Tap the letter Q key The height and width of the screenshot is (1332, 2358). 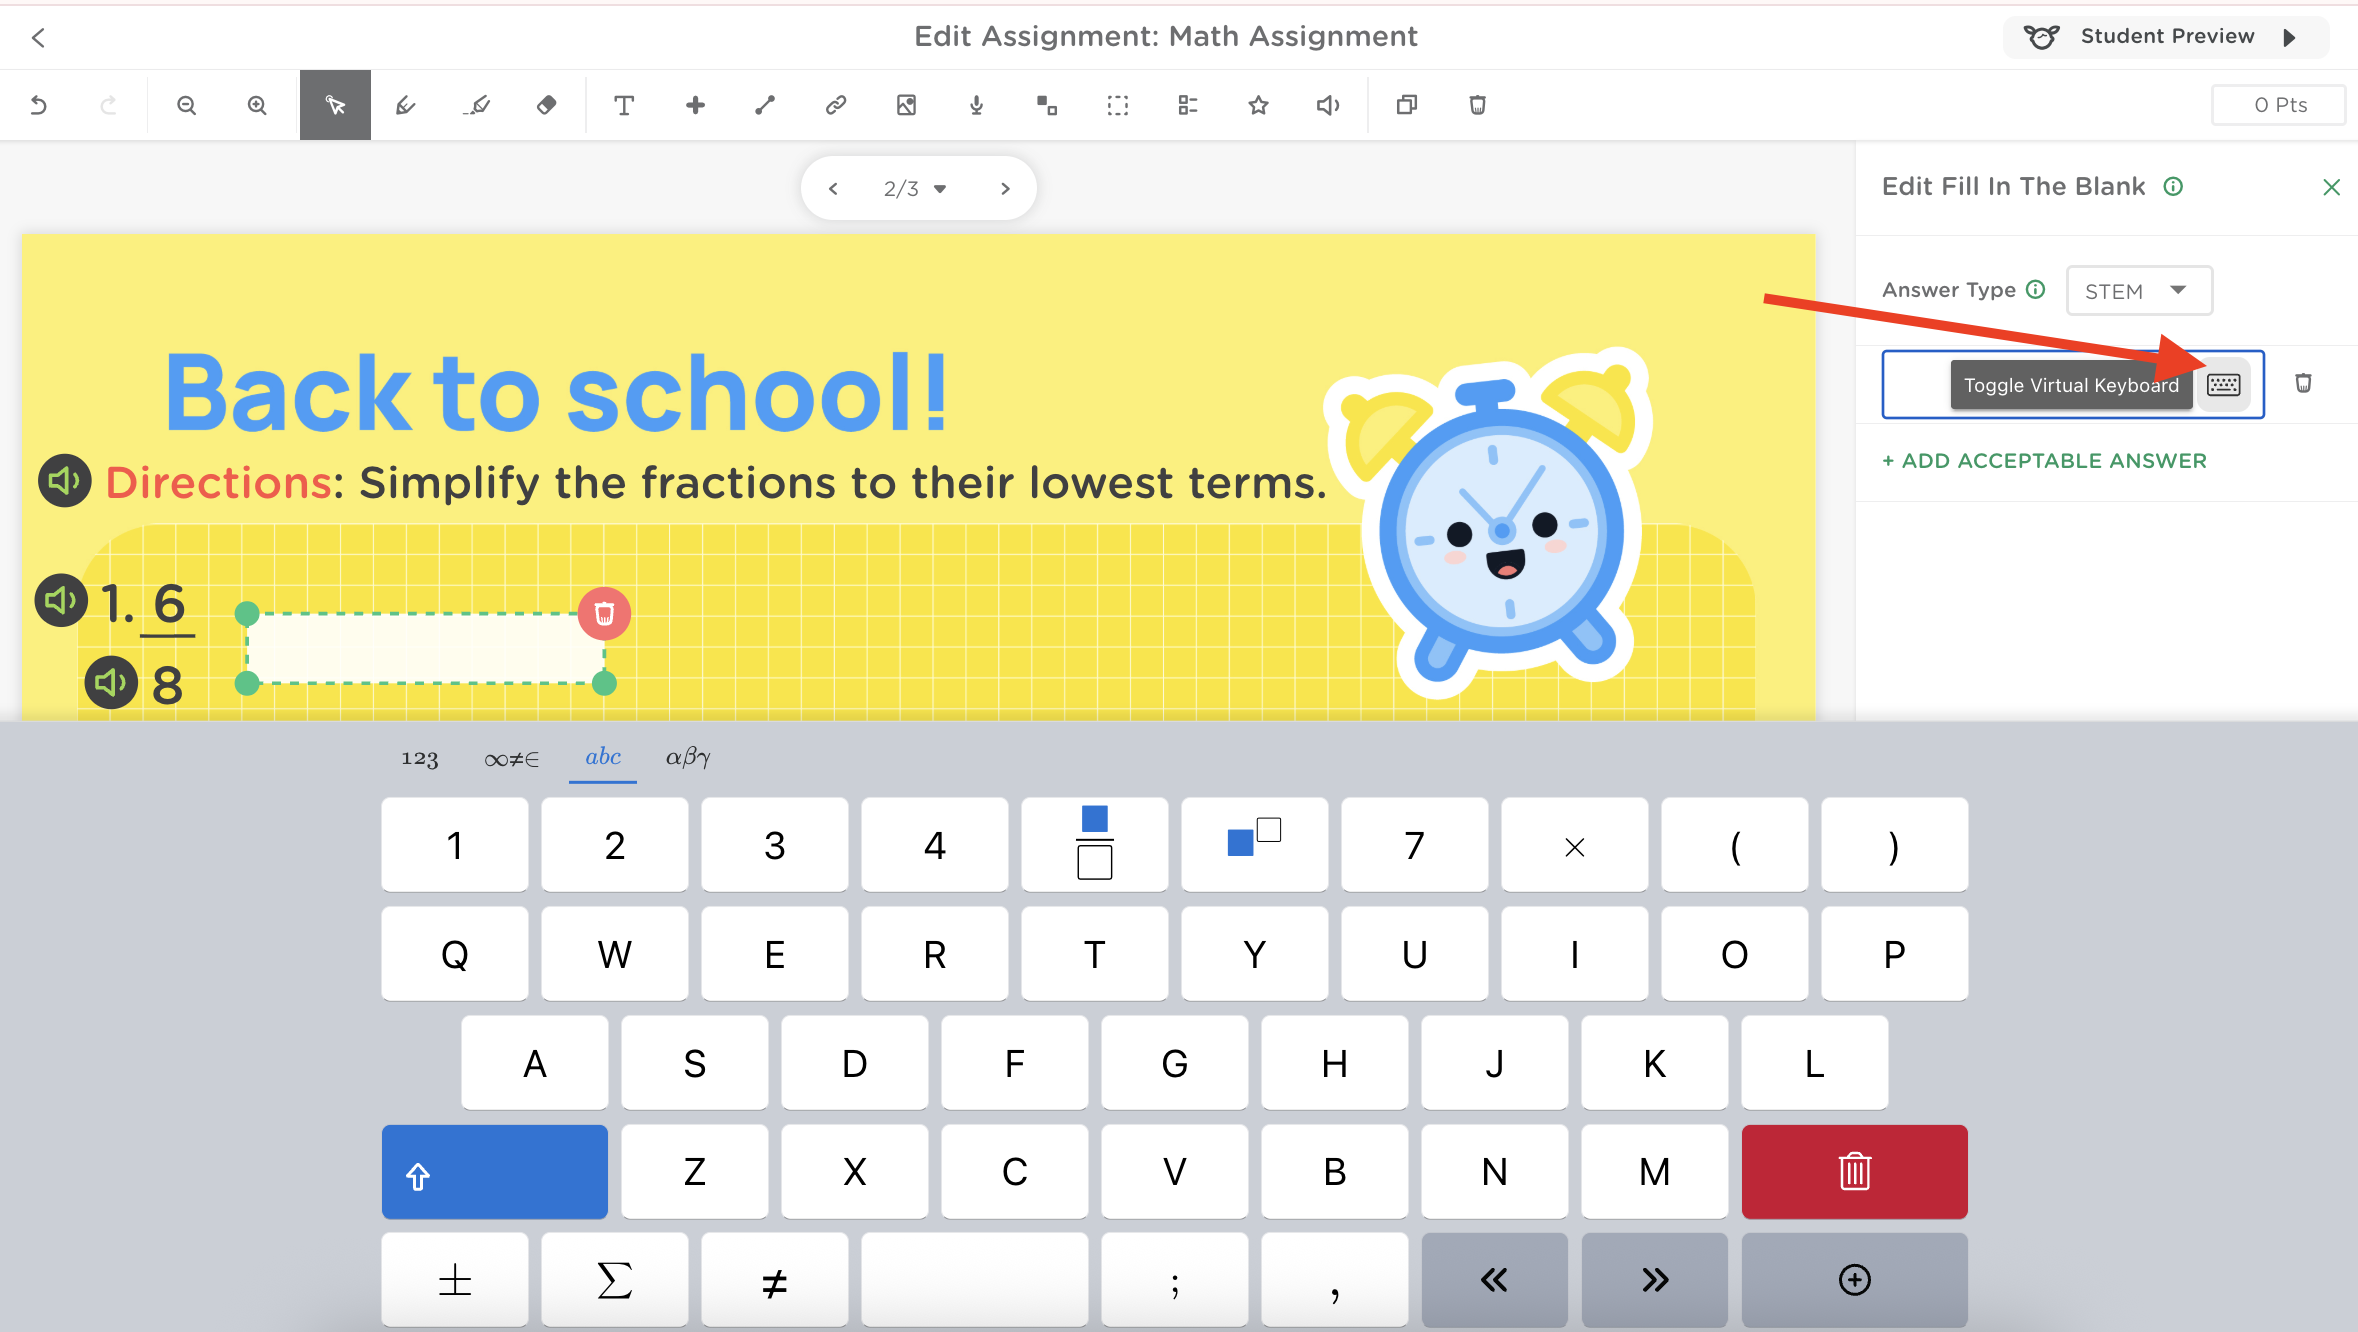[x=455, y=954]
